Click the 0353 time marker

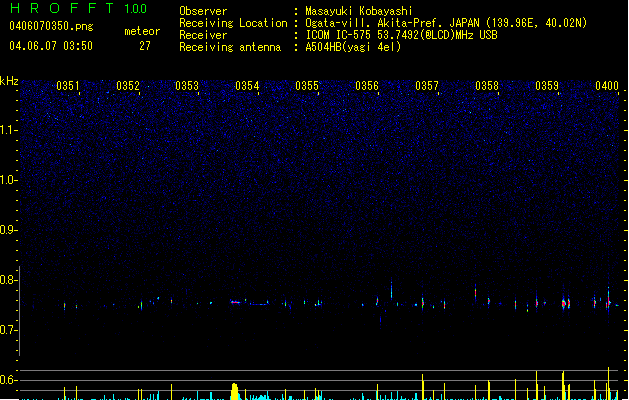point(187,86)
